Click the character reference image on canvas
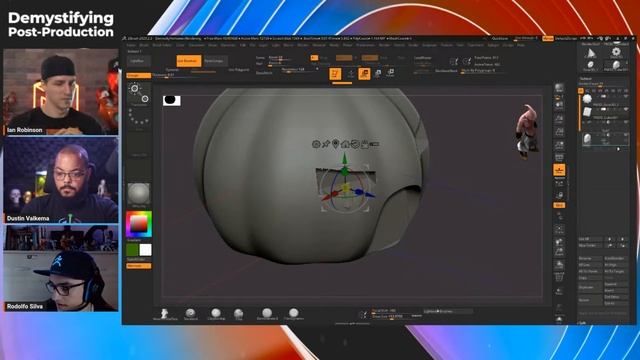 527,131
